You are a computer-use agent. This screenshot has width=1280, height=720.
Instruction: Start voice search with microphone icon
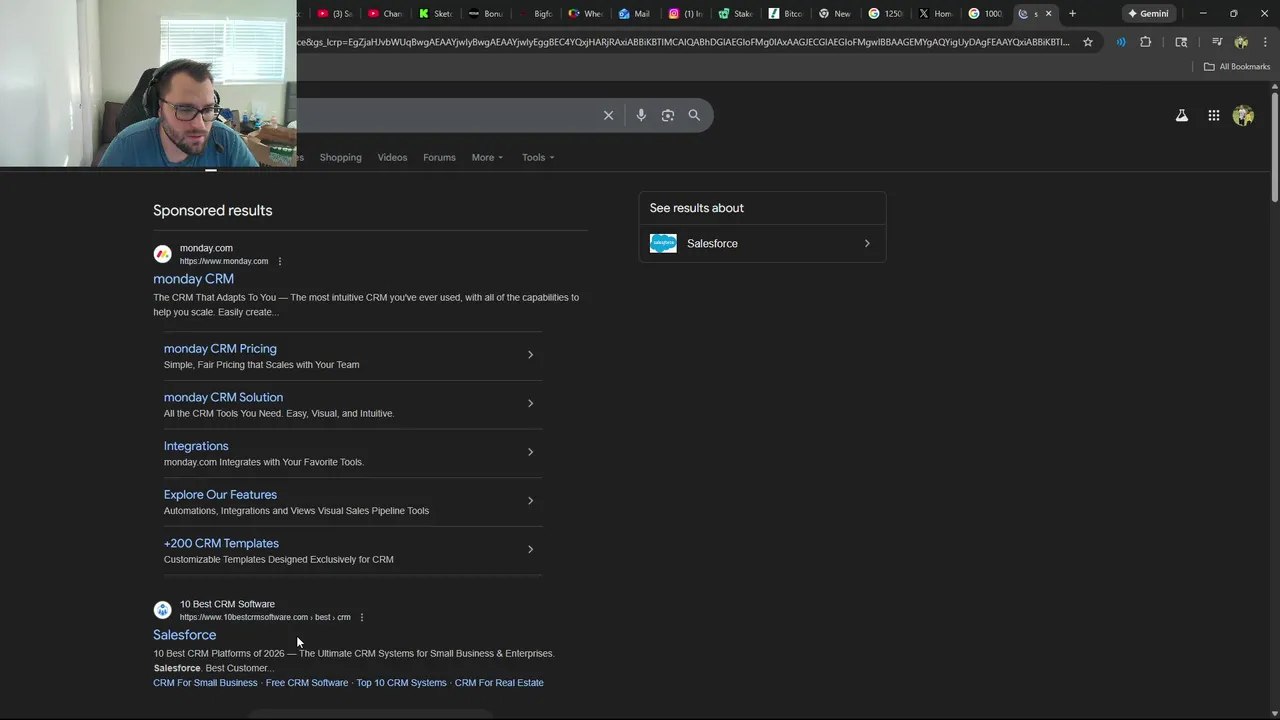point(641,115)
